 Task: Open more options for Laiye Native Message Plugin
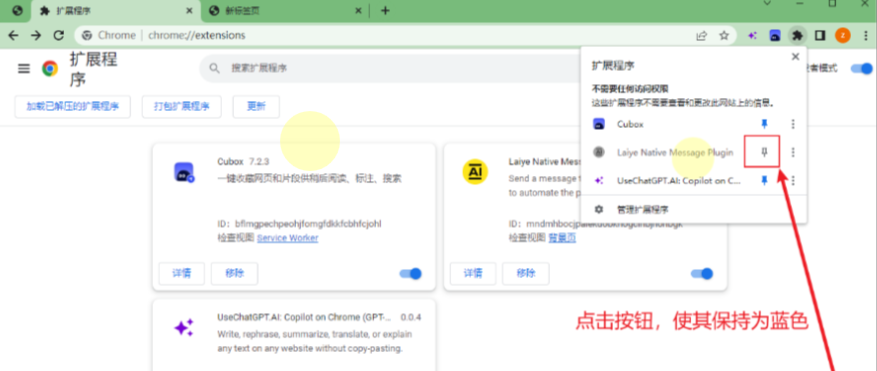coord(793,152)
